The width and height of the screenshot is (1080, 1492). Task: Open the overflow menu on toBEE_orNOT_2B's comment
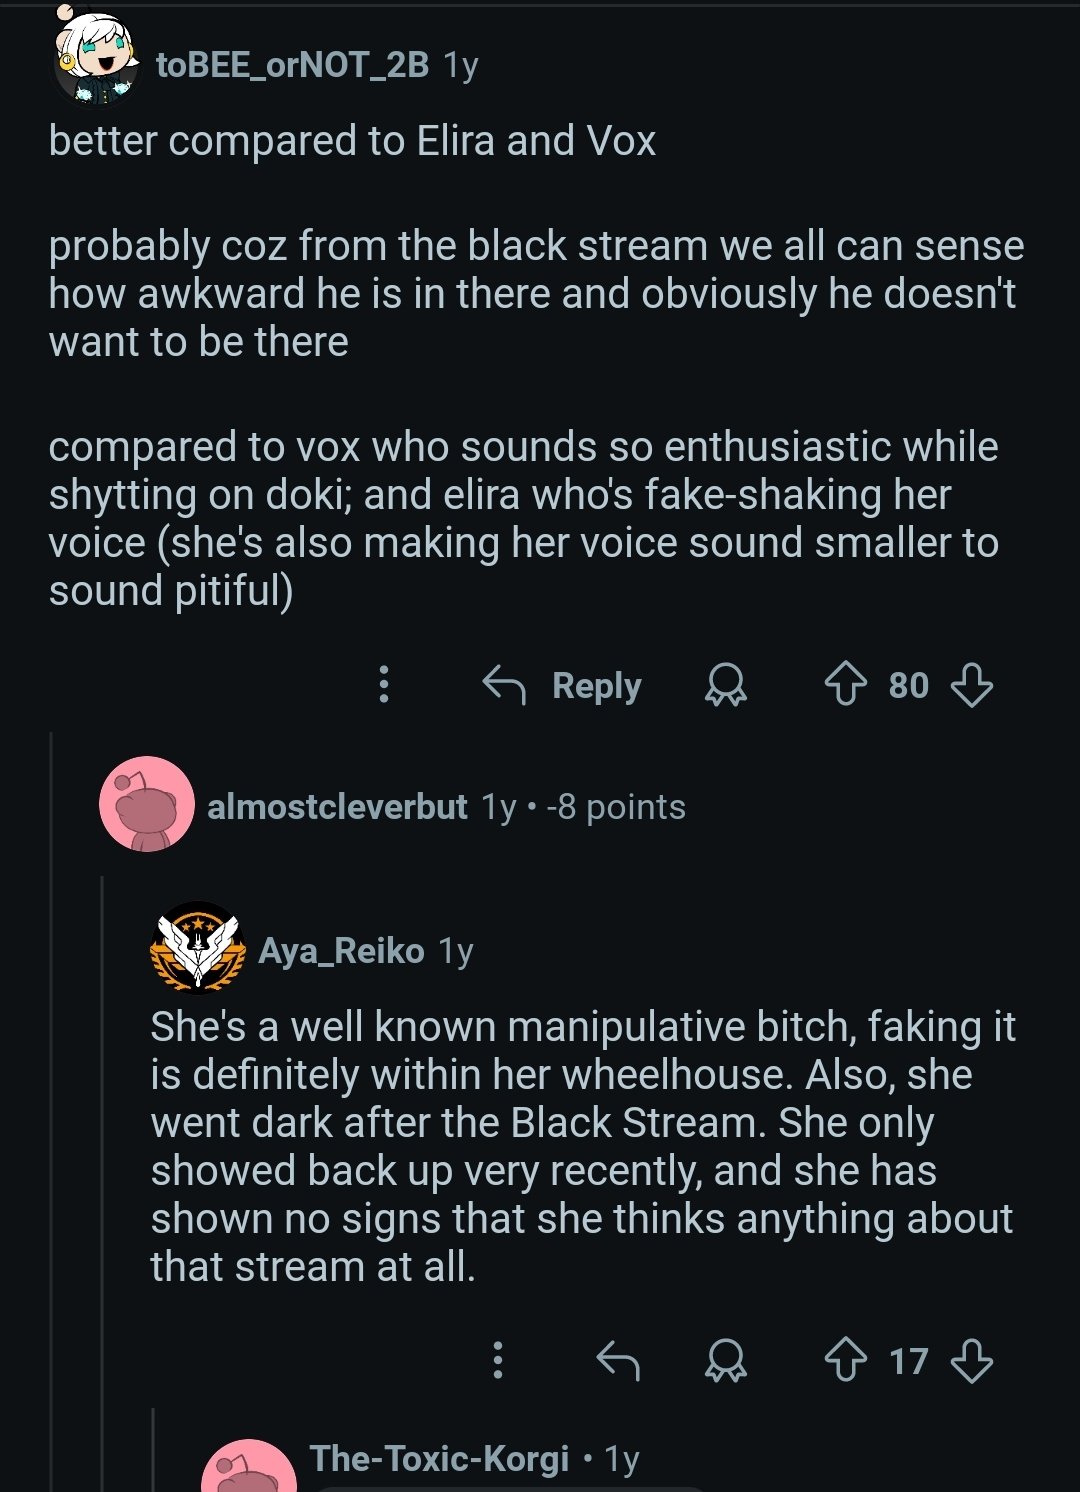(x=384, y=685)
